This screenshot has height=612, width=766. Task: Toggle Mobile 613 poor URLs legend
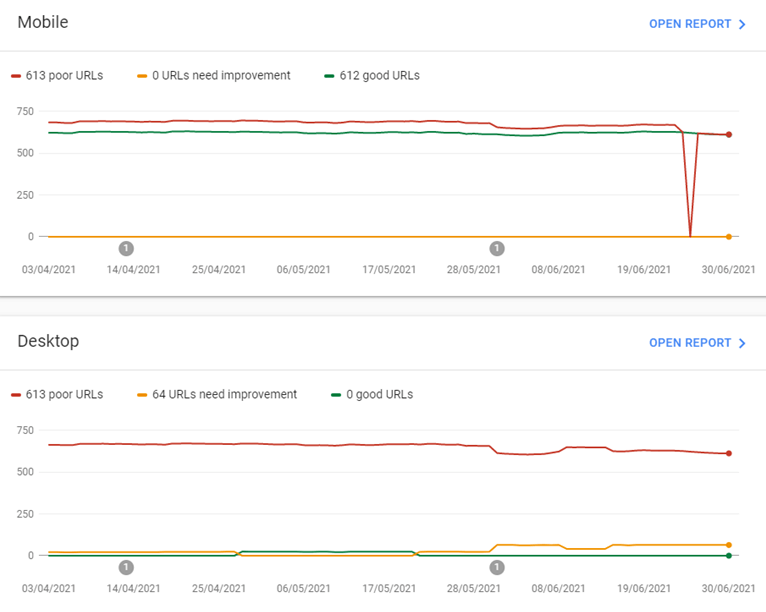click(x=57, y=76)
